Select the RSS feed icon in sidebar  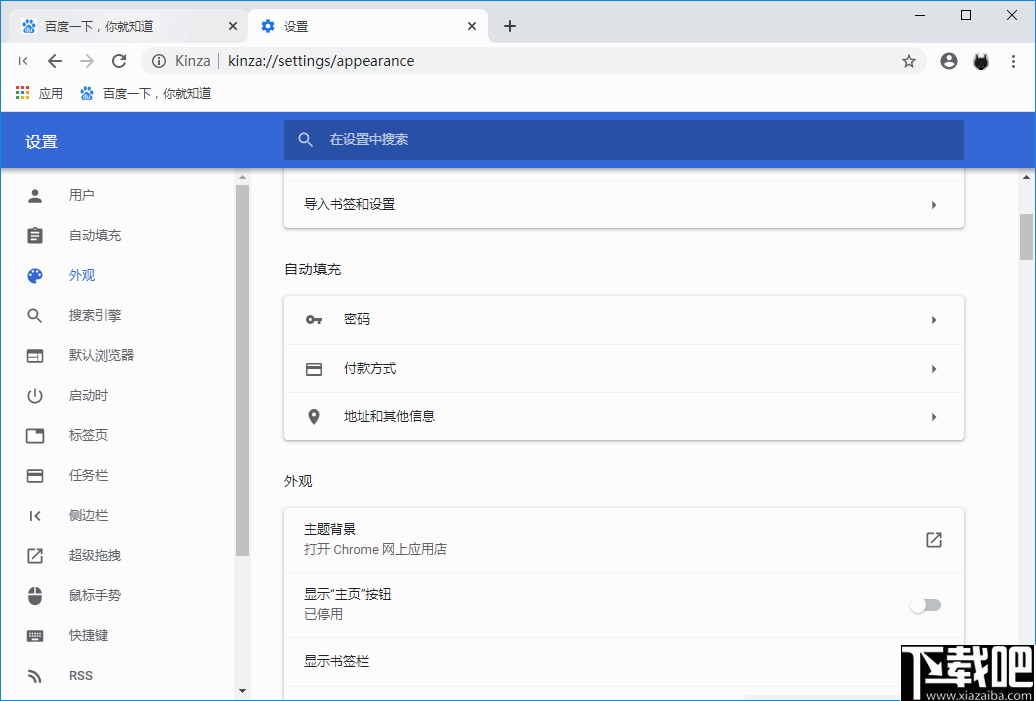34,675
